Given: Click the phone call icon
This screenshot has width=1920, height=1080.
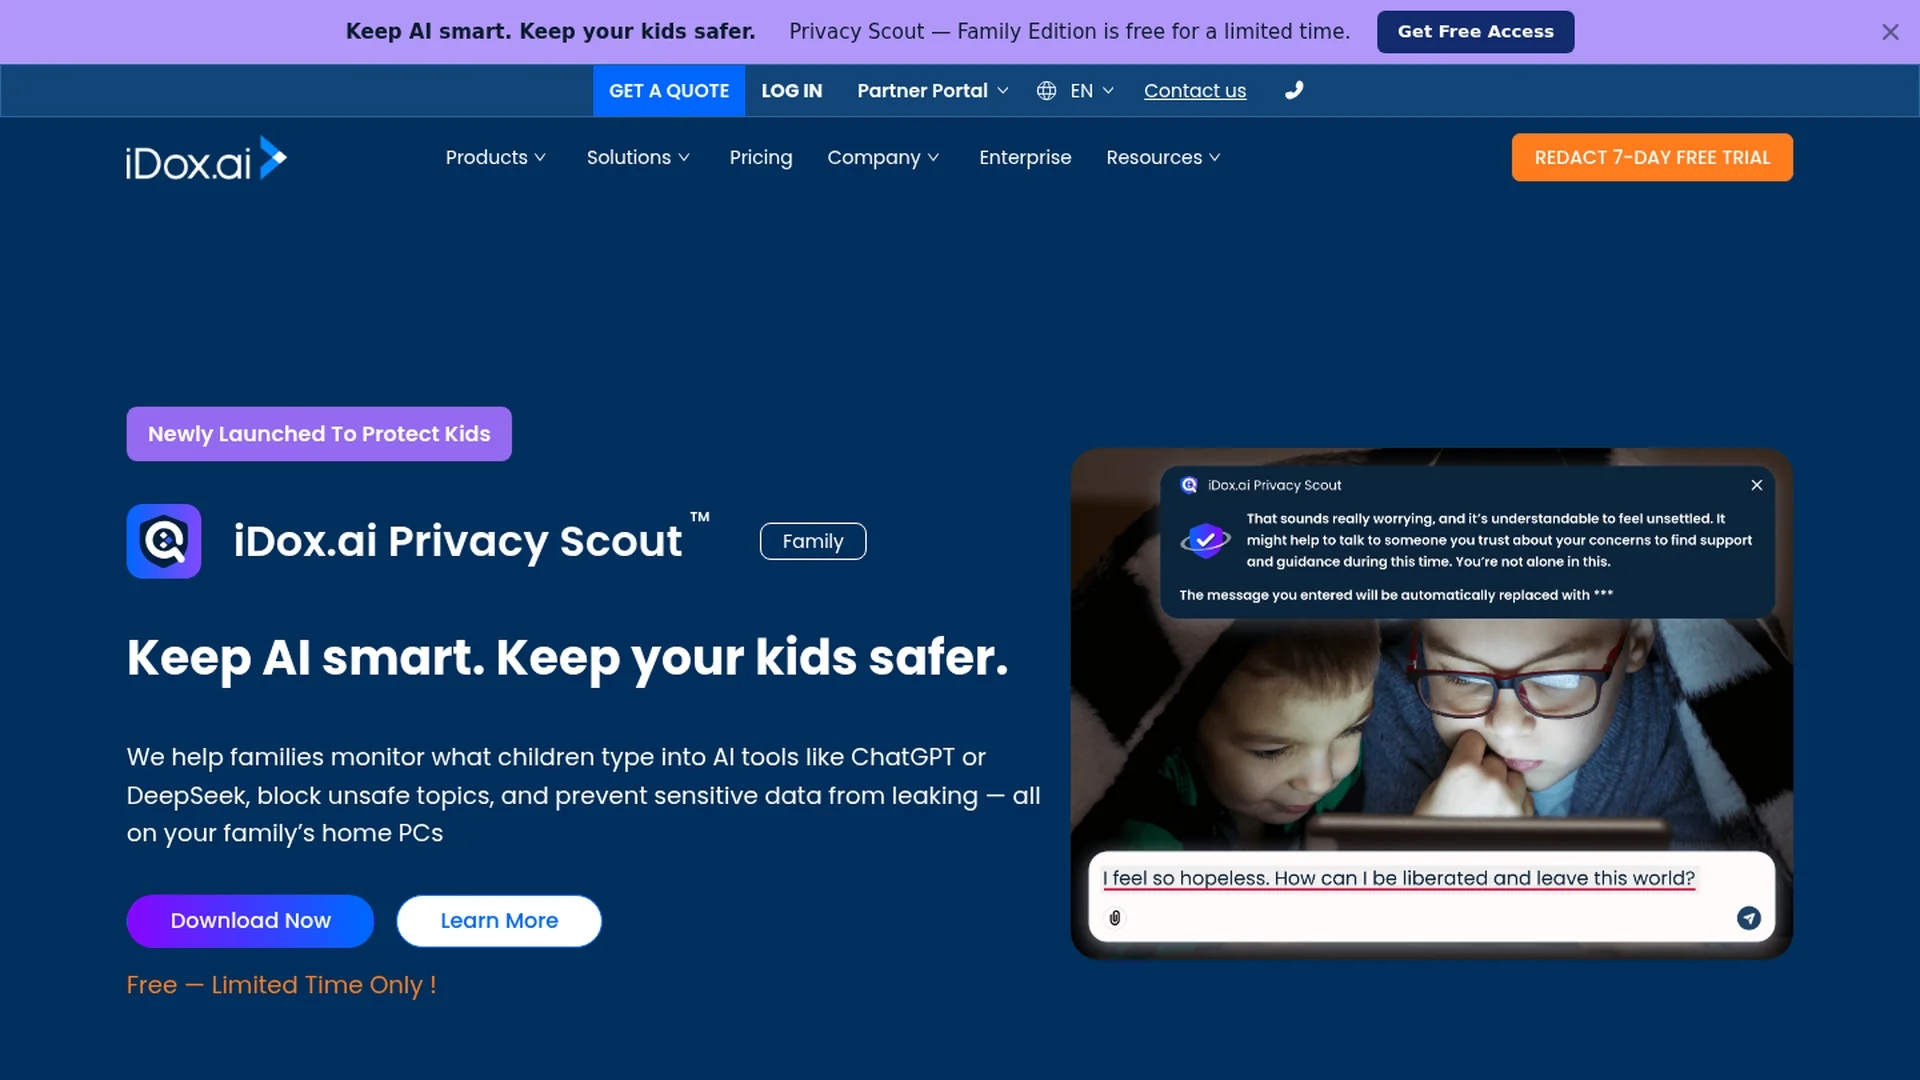Looking at the screenshot, I should tap(1294, 90).
